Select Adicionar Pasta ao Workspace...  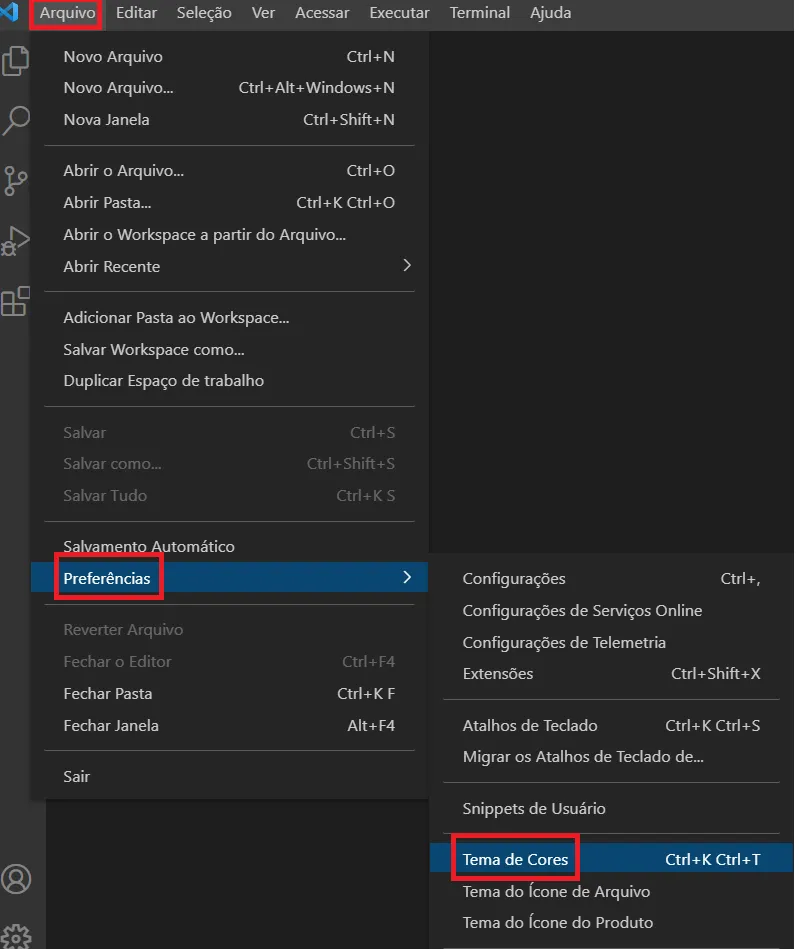click(x=229, y=318)
